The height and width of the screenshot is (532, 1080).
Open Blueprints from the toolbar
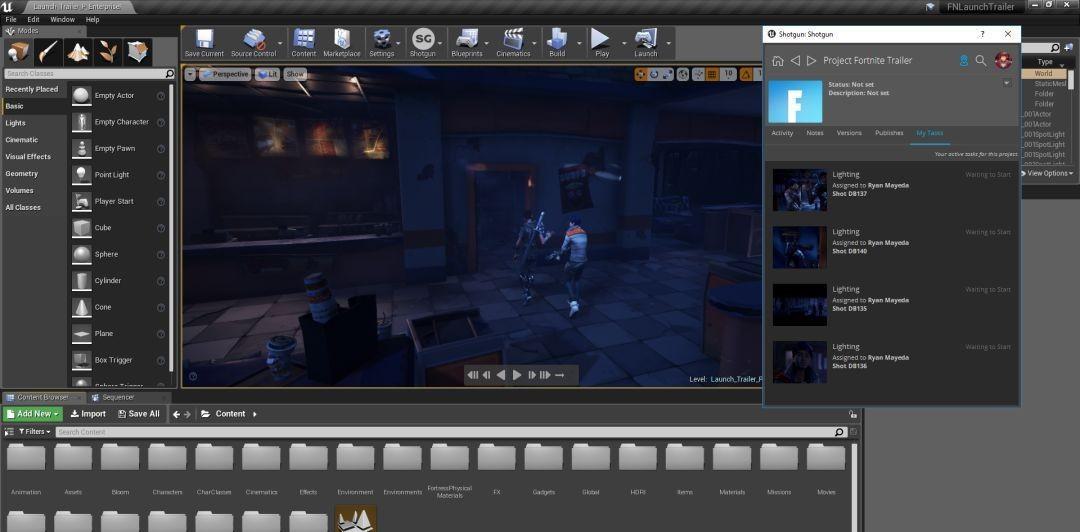467,43
